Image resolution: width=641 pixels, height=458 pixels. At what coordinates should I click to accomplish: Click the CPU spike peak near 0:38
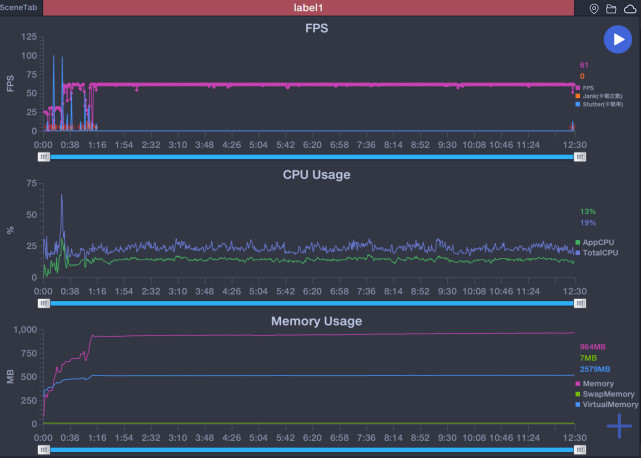(62, 195)
